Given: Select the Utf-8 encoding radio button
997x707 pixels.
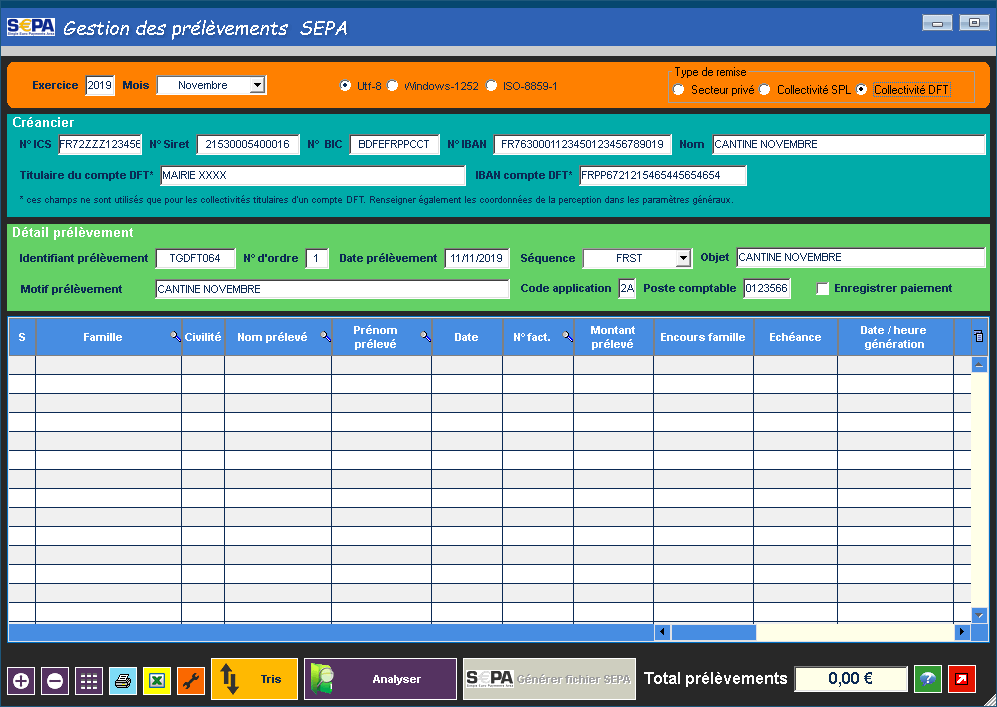Looking at the screenshot, I should pyautogui.click(x=346, y=86).
